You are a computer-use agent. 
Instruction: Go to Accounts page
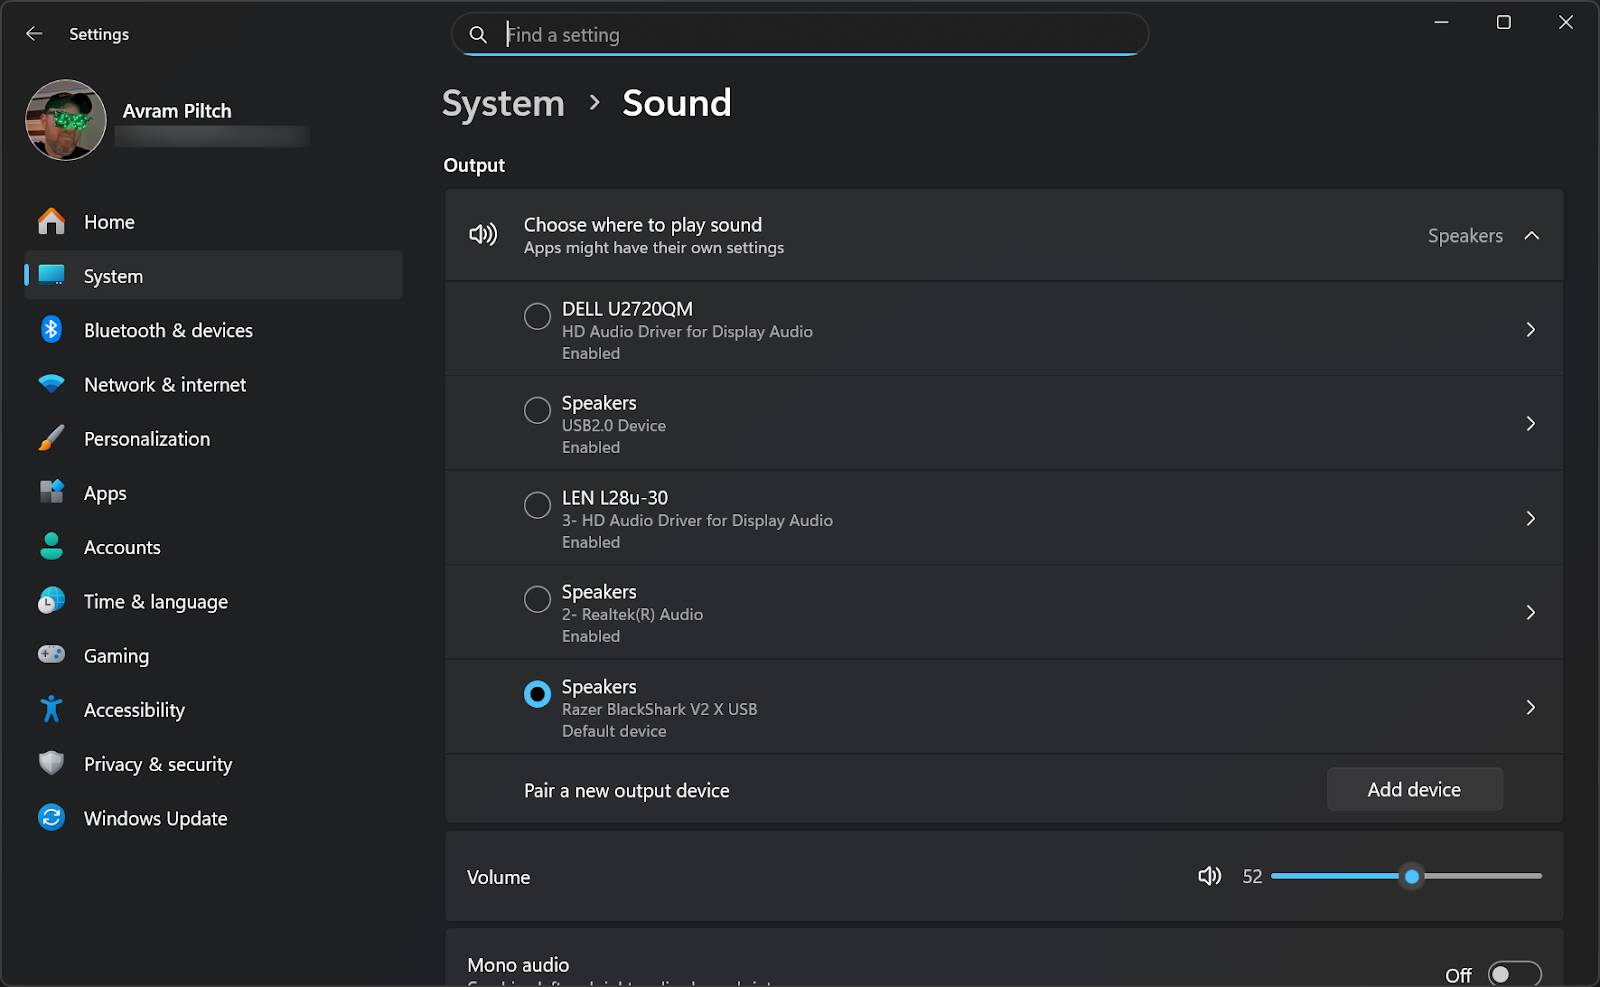point(213,547)
